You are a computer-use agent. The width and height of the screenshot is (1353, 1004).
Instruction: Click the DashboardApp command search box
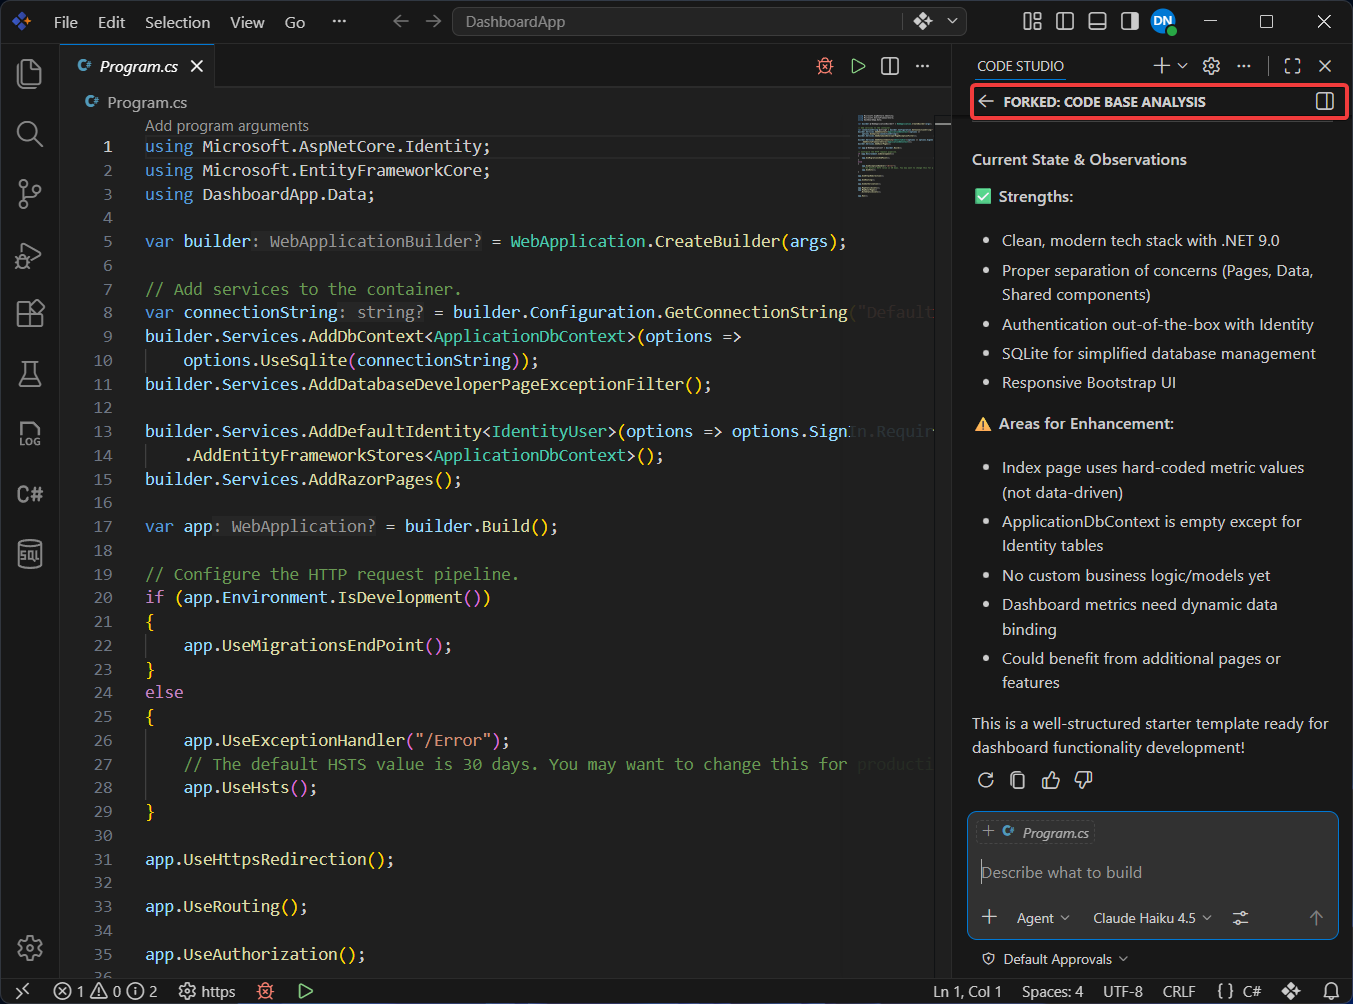[677, 21]
